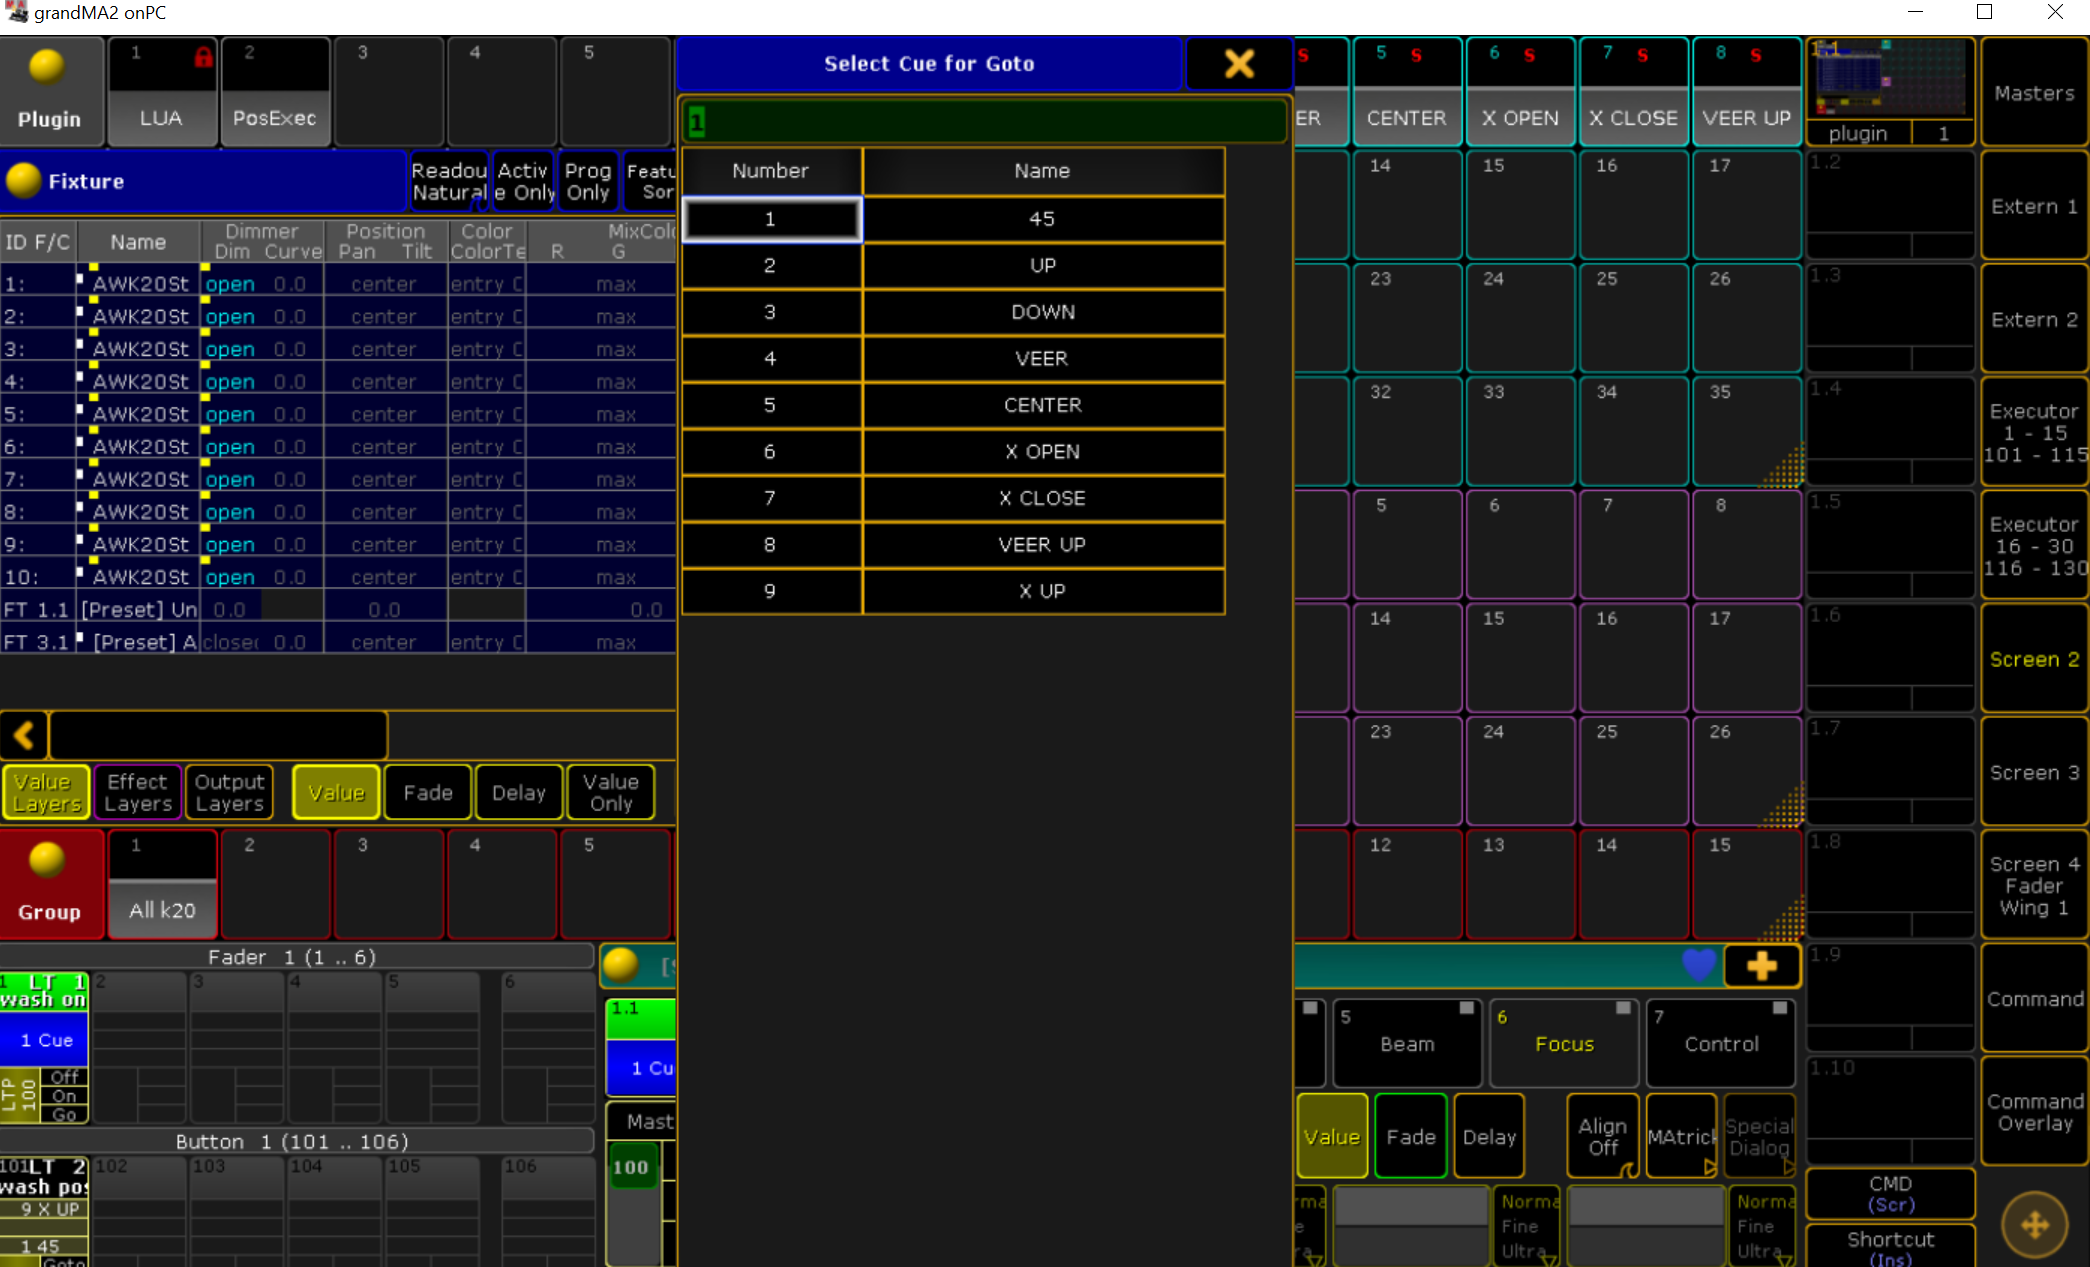Screen dimensions: 2090x1267
Task: Select cue 2 named UP
Action: click(953, 266)
